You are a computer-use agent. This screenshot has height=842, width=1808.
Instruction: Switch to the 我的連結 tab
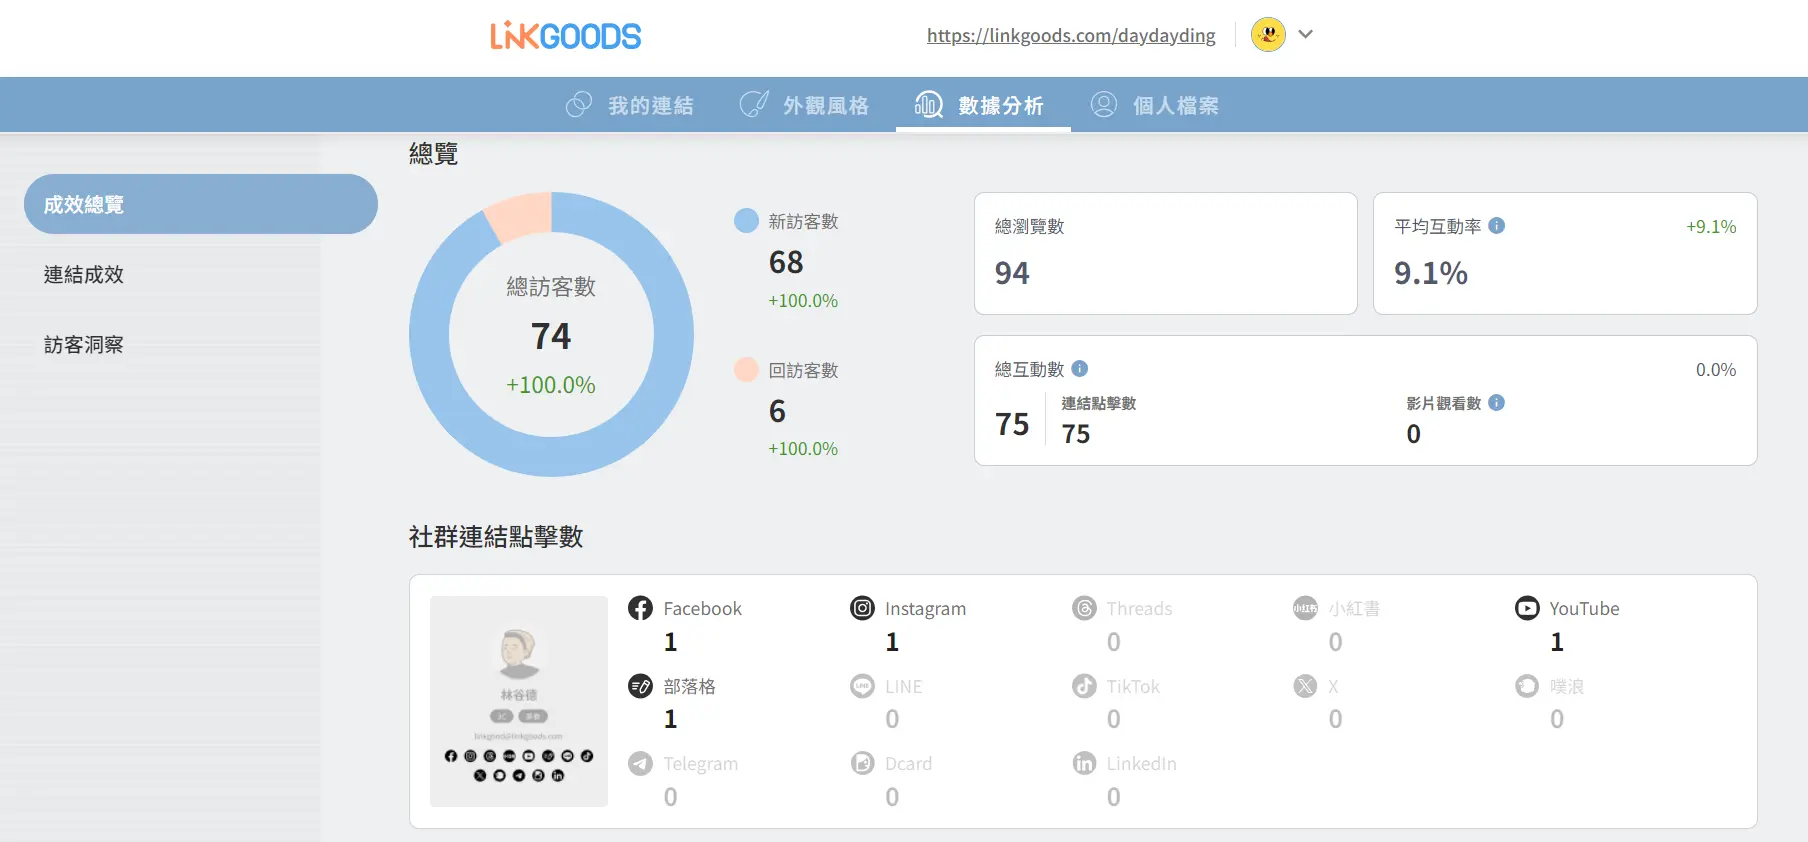pyautogui.click(x=630, y=105)
